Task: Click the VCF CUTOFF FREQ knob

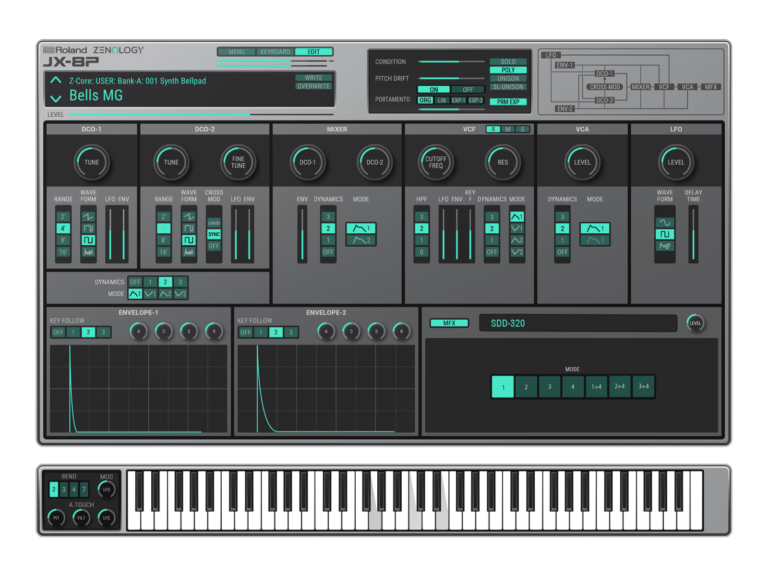Action: coord(435,162)
